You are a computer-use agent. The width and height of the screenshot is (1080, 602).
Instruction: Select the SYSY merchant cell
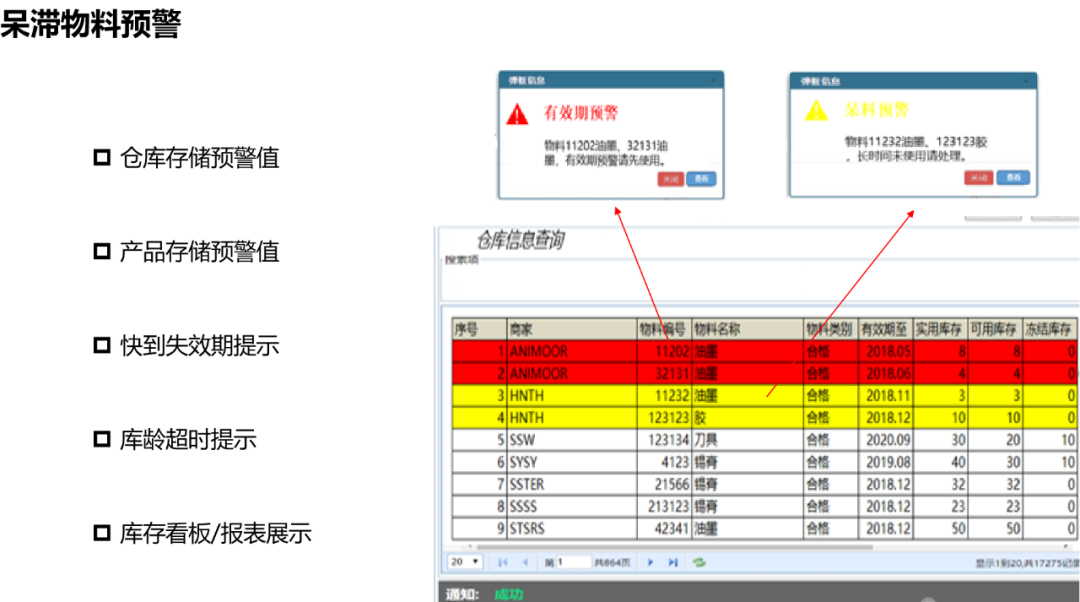click(572, 461)
